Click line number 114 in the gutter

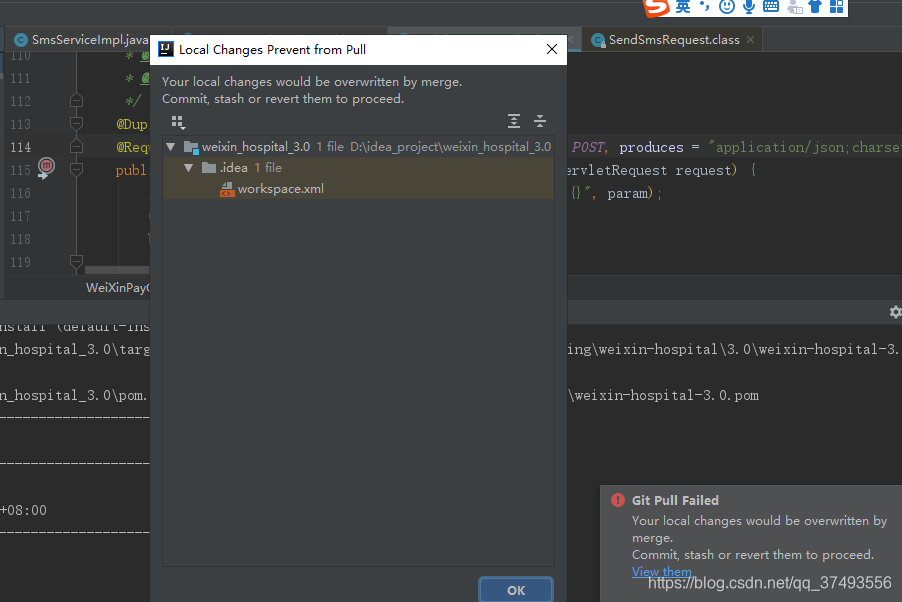click(21, 147)
